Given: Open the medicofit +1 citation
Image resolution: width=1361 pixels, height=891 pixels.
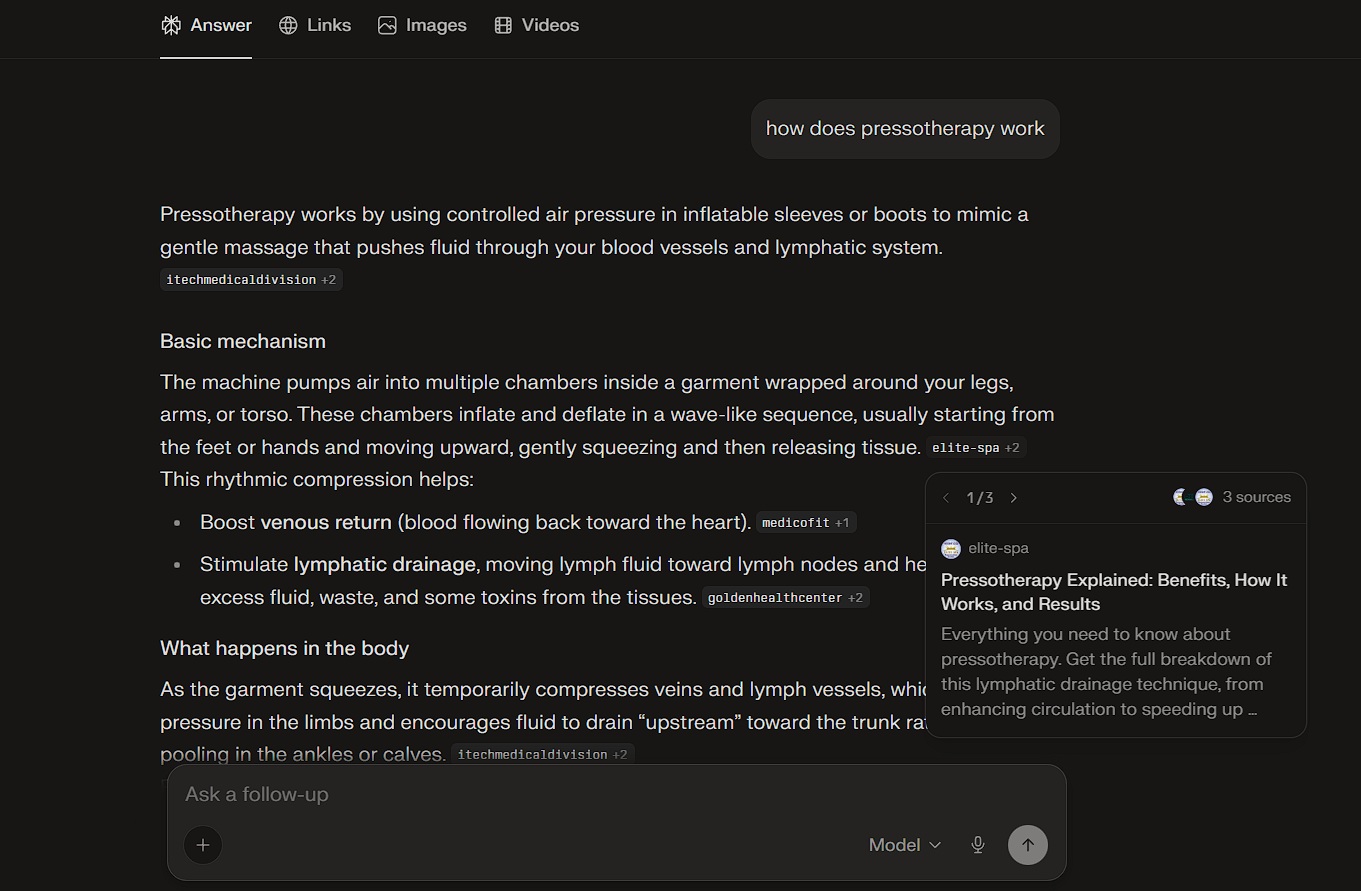Looking at the screenshot, I should coord(805,522).
